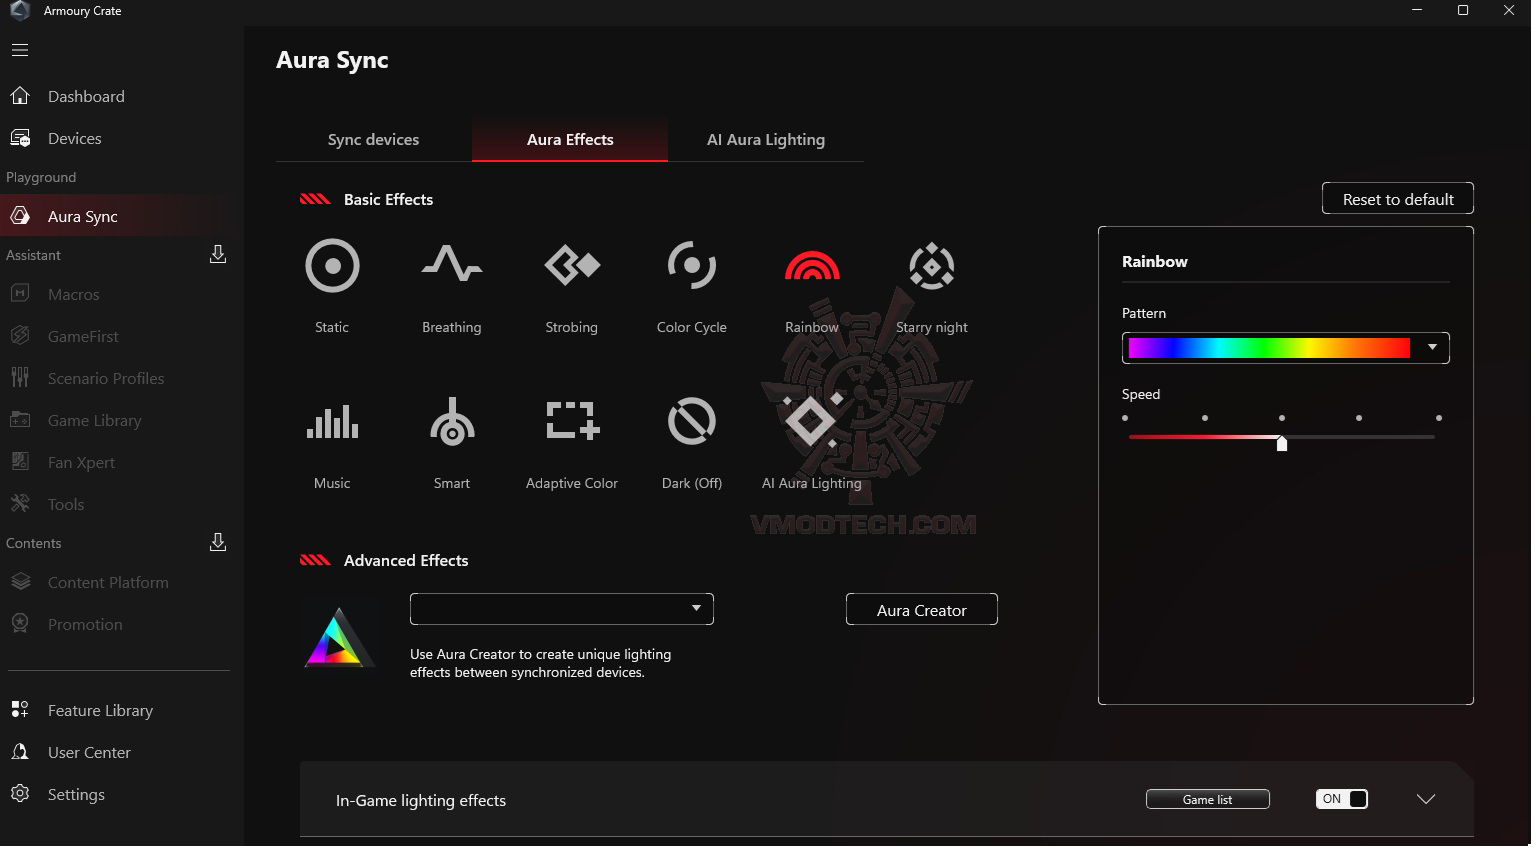1536x864 pixels.
Task: Choose the Breathing effect icon
Action: pyautogui.click(x=452, y=264)
